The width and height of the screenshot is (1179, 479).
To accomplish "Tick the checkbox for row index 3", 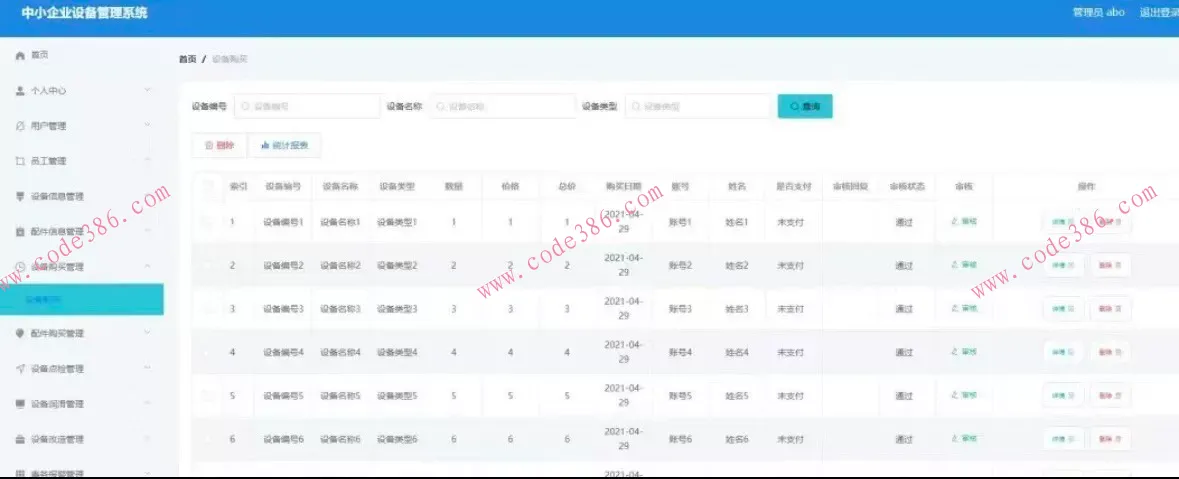I will 208,308.
